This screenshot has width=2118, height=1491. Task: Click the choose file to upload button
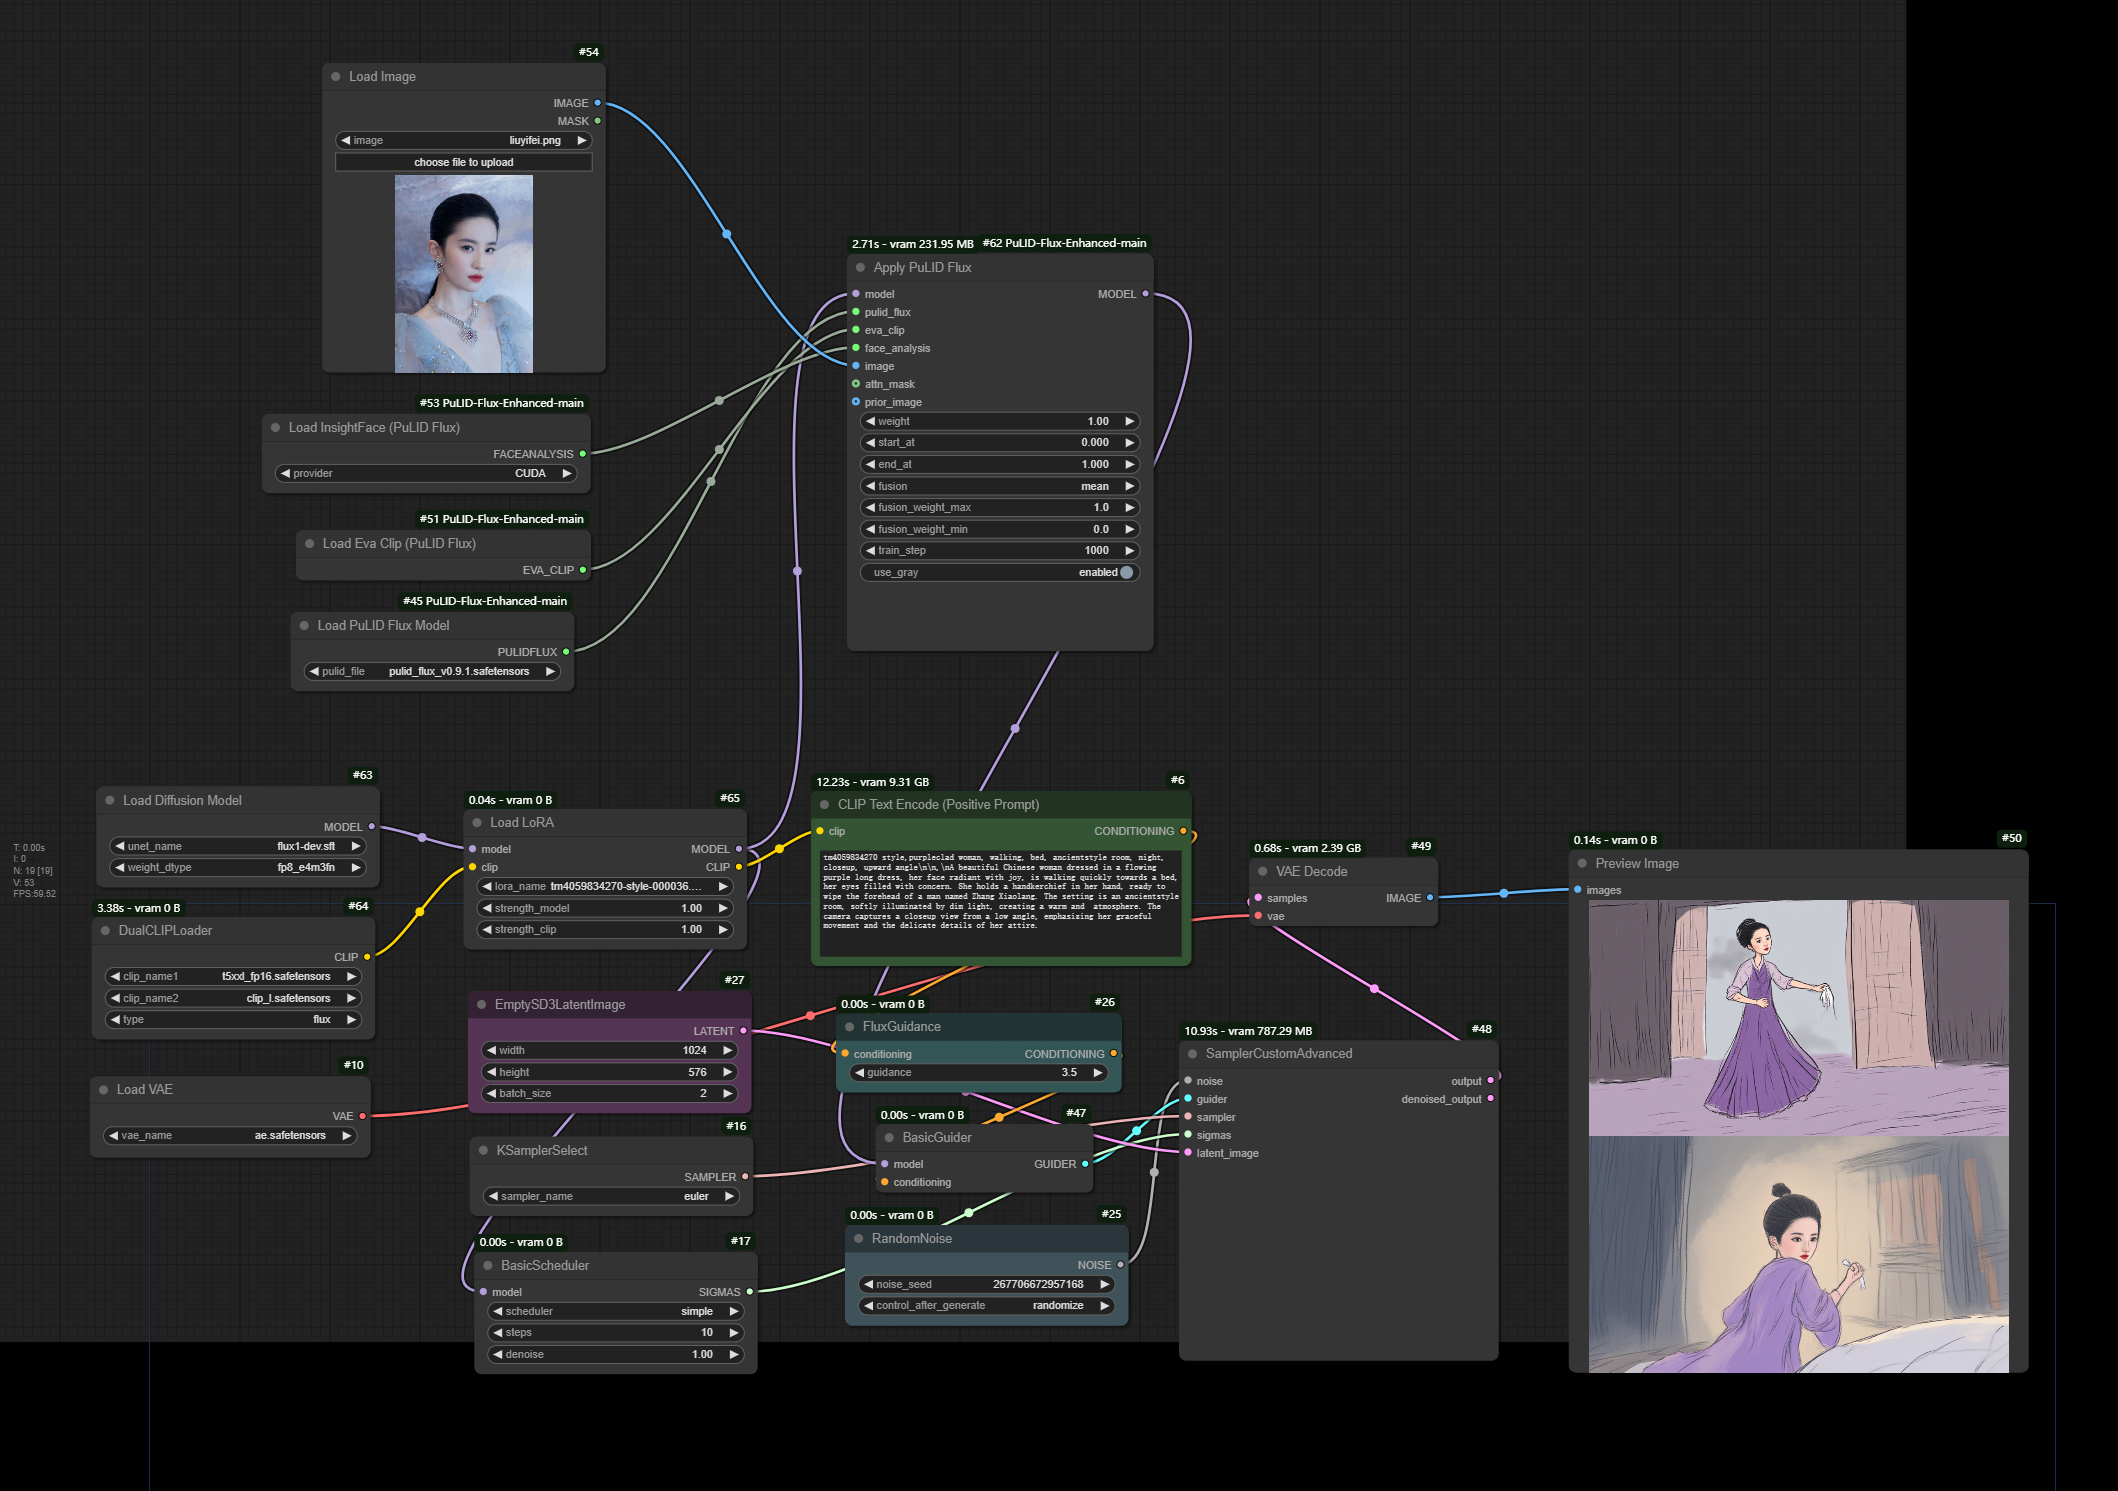(463, 161)
